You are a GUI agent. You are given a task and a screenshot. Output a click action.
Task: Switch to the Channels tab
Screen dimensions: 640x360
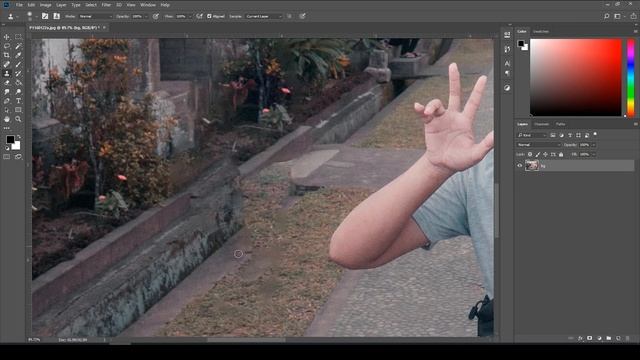pos(541,124)
